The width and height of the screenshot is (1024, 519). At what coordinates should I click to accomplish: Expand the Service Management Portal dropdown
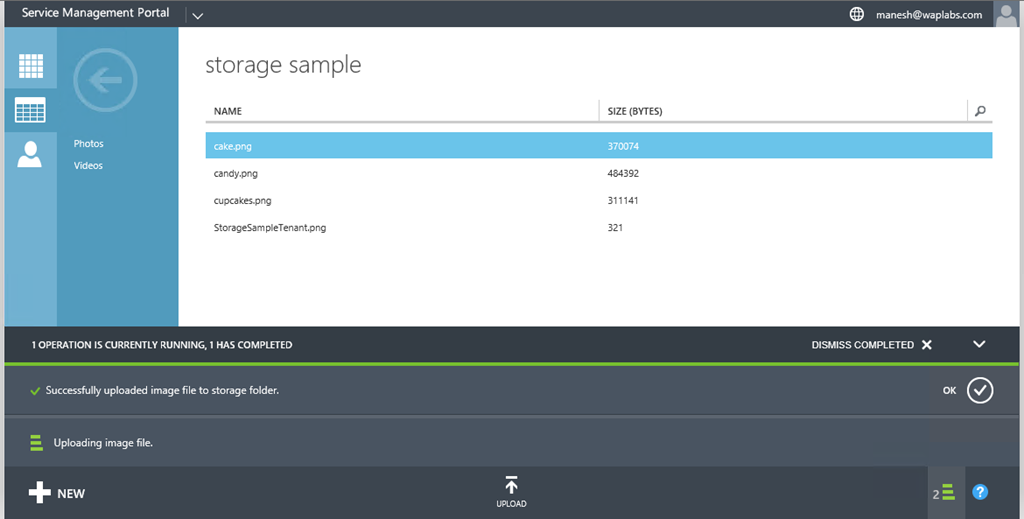(197, 15)
